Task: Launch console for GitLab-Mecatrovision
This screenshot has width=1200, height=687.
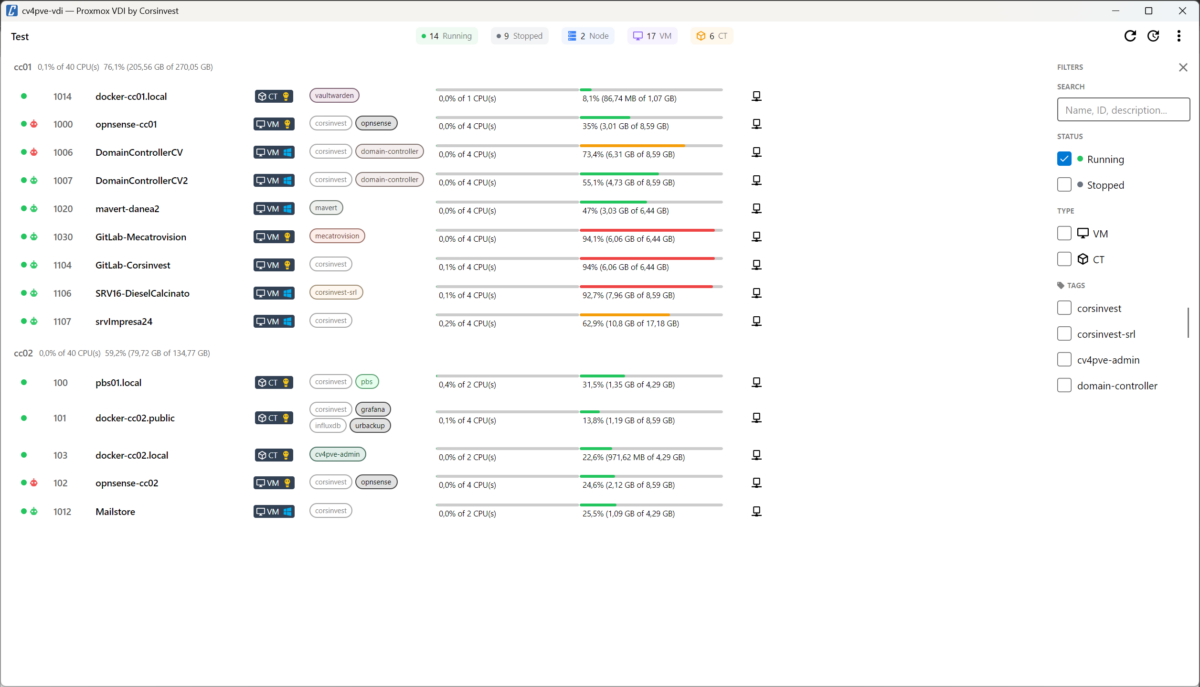Action: (757, 237)
